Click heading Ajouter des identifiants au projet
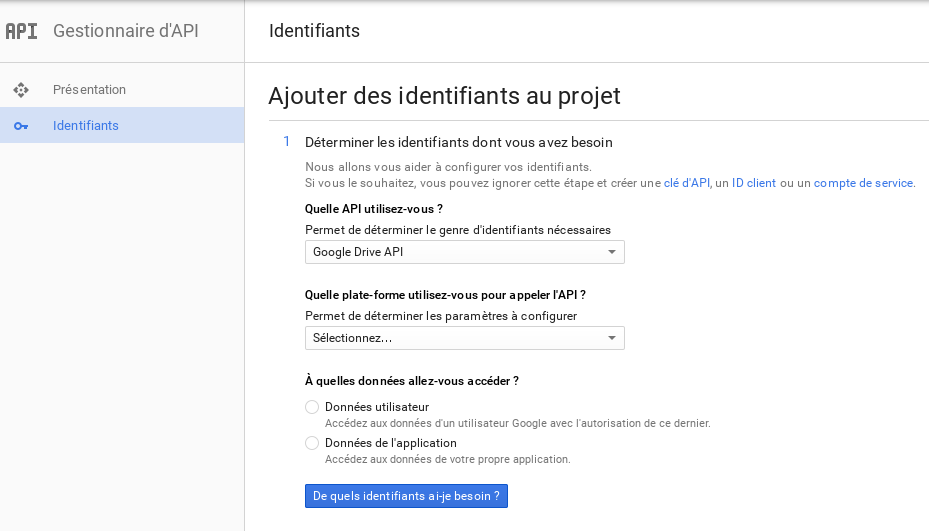Screen dimensions: 929x531 pos(444,96)
